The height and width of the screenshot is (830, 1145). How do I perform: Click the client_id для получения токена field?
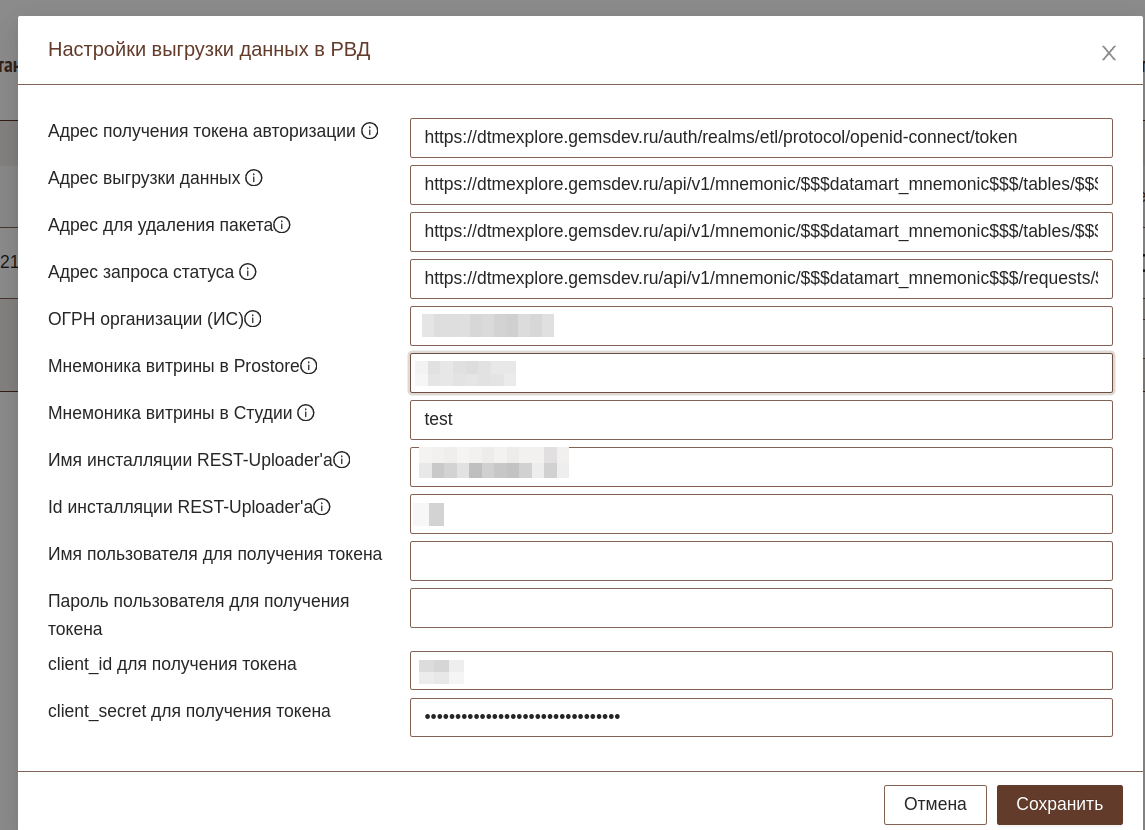pos(760,670)
